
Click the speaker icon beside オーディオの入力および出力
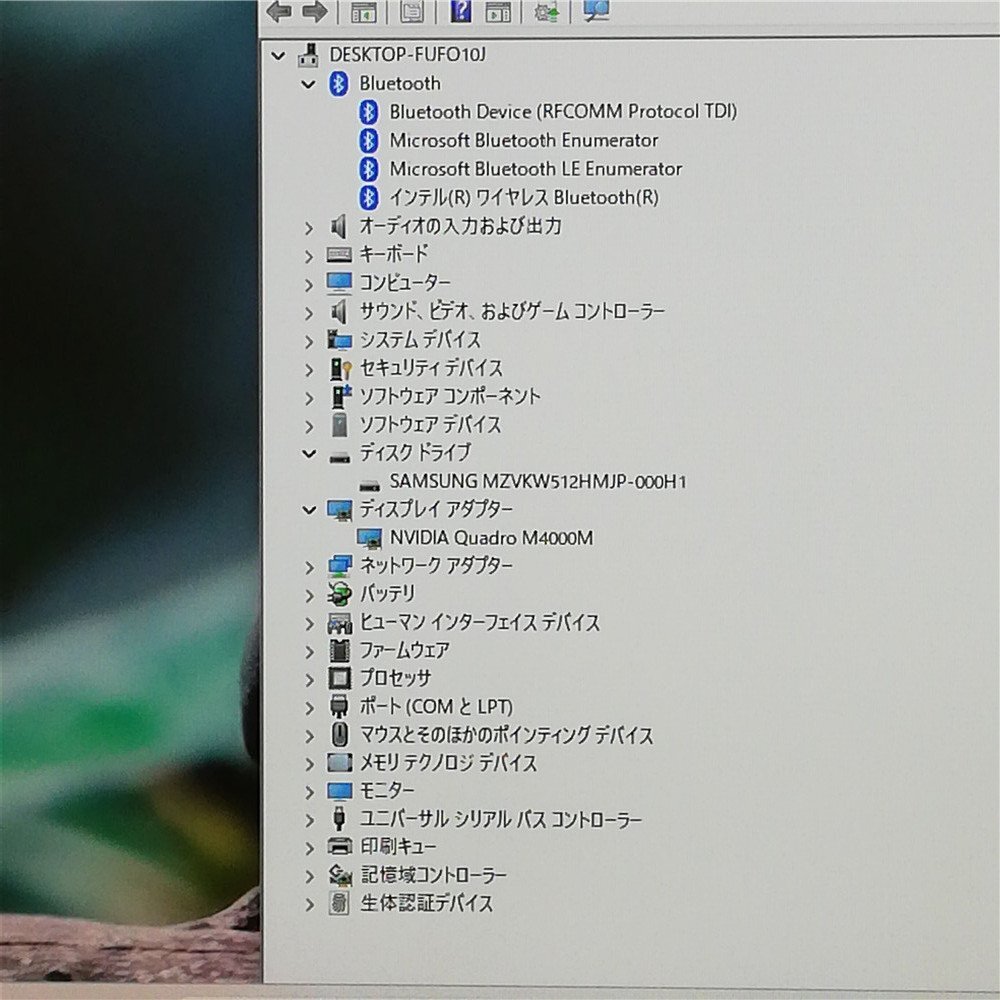coord(338,226)
